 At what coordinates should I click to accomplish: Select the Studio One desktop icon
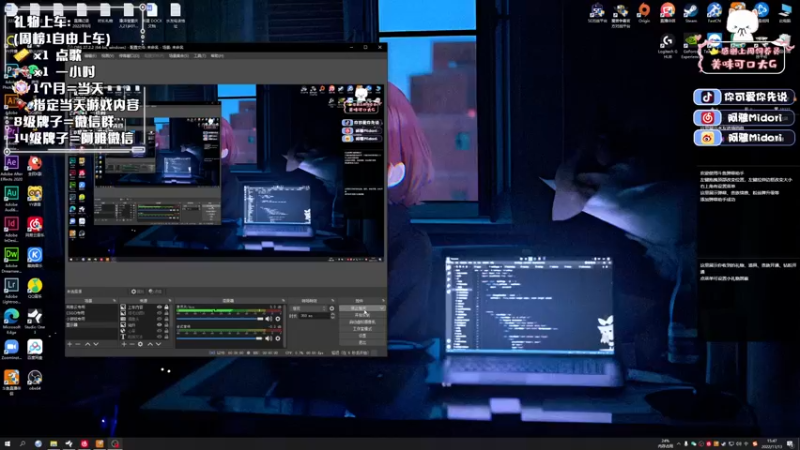point(35,321)
